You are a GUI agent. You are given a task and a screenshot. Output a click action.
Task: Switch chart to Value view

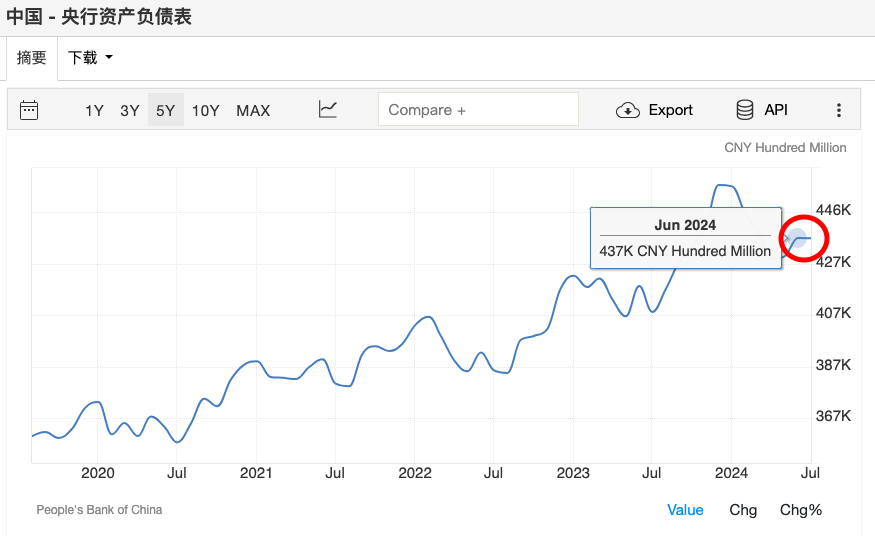coord(685,510)
